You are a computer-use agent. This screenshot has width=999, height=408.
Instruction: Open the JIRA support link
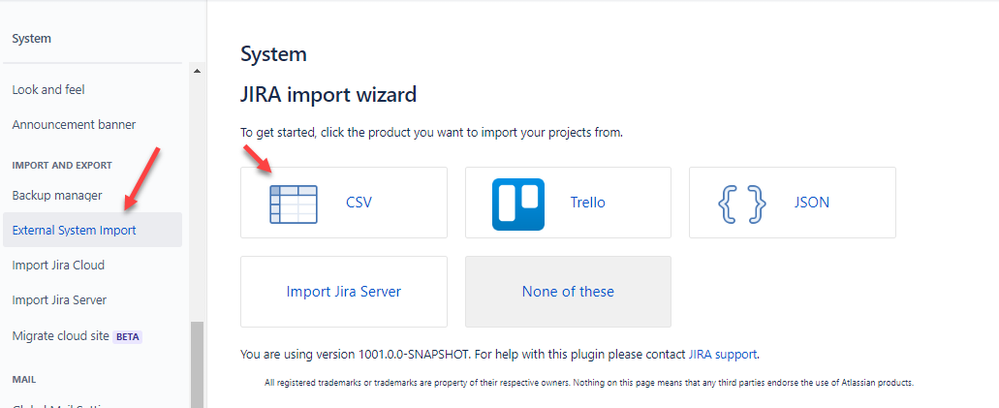722,354
